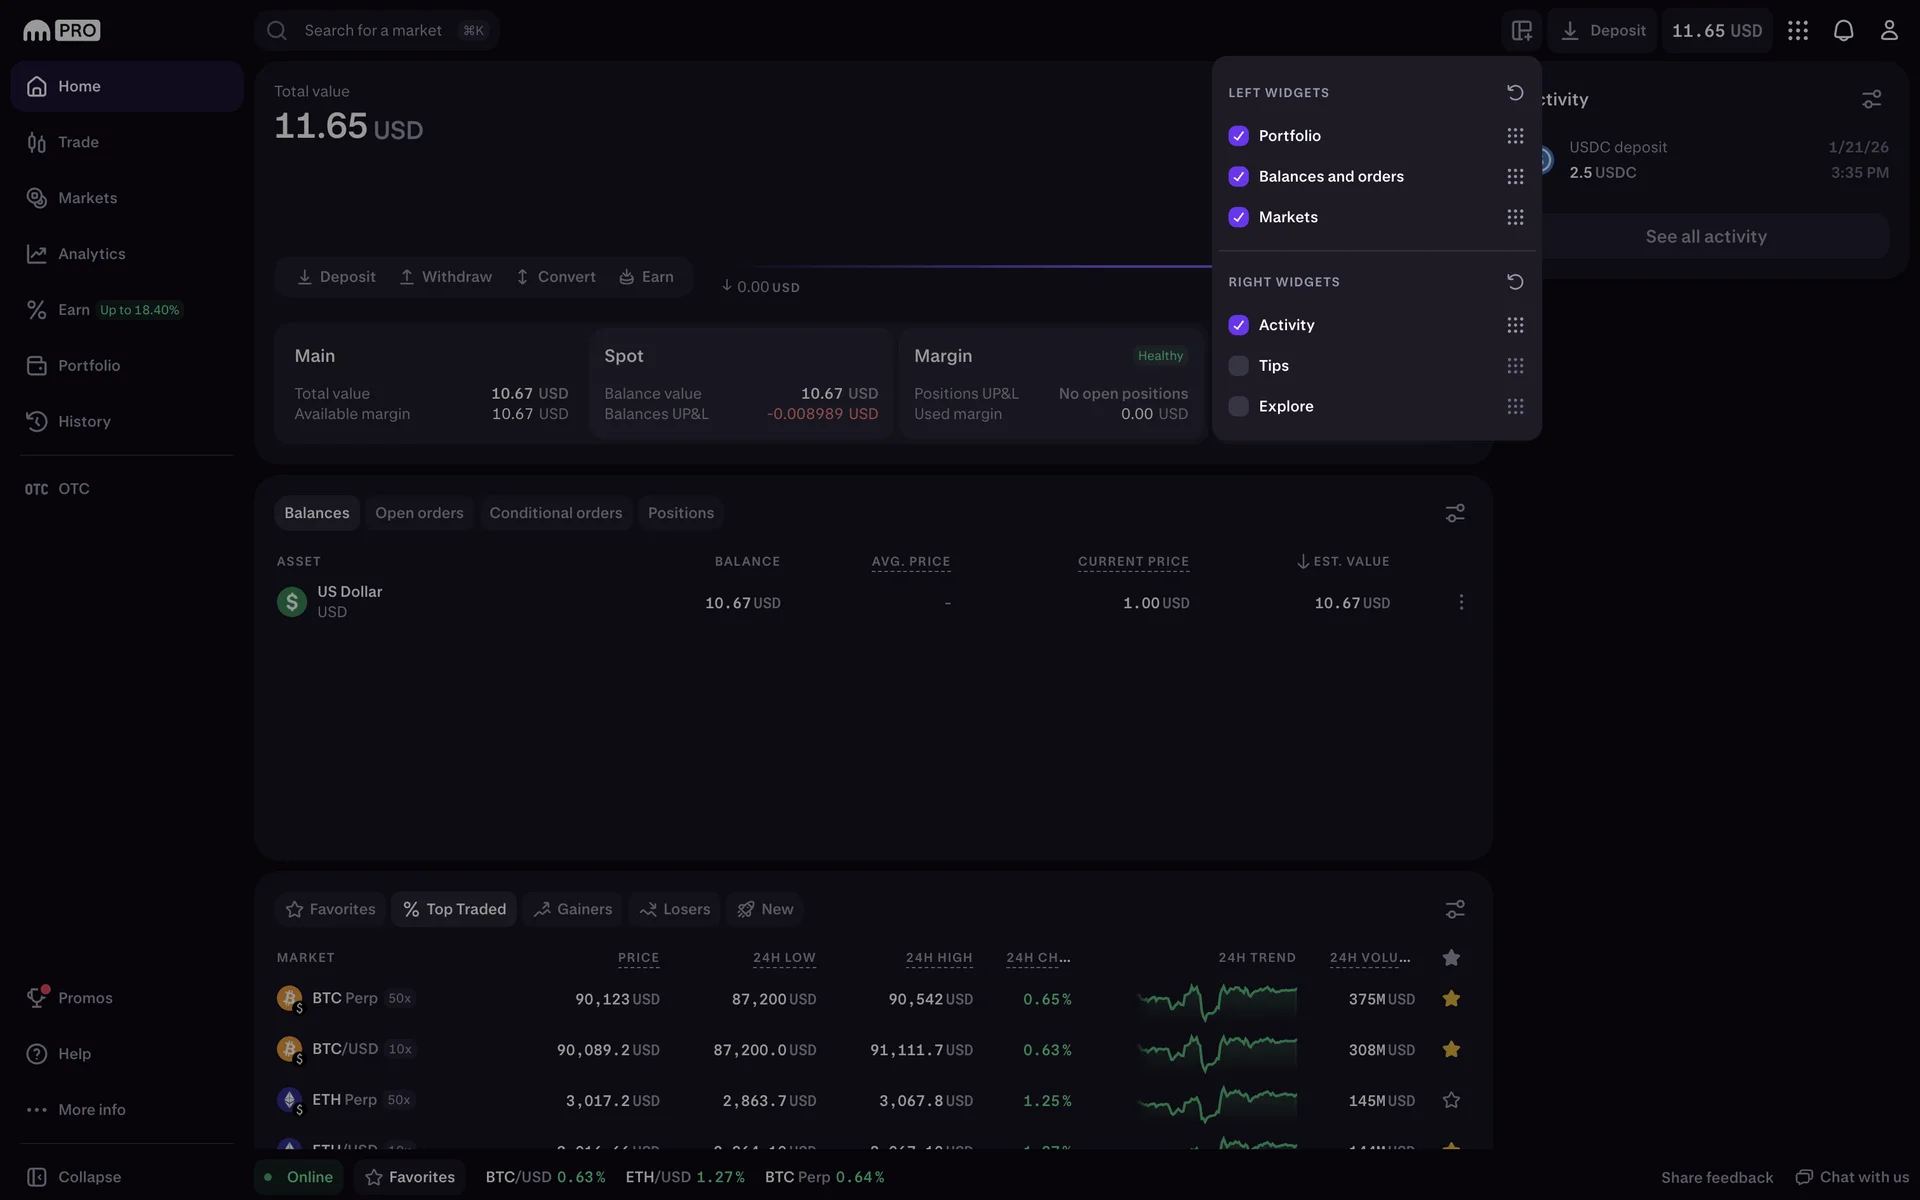Switch to the Open orders tab
The image size is (1920, 1200).
click(419, 513)
